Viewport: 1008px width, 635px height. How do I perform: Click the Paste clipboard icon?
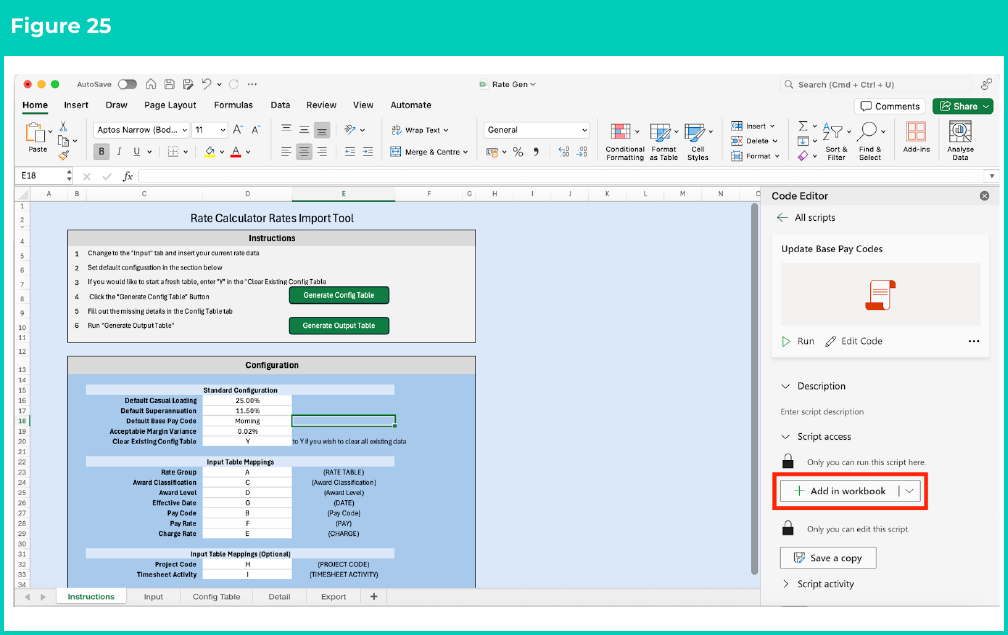(35, 132)
